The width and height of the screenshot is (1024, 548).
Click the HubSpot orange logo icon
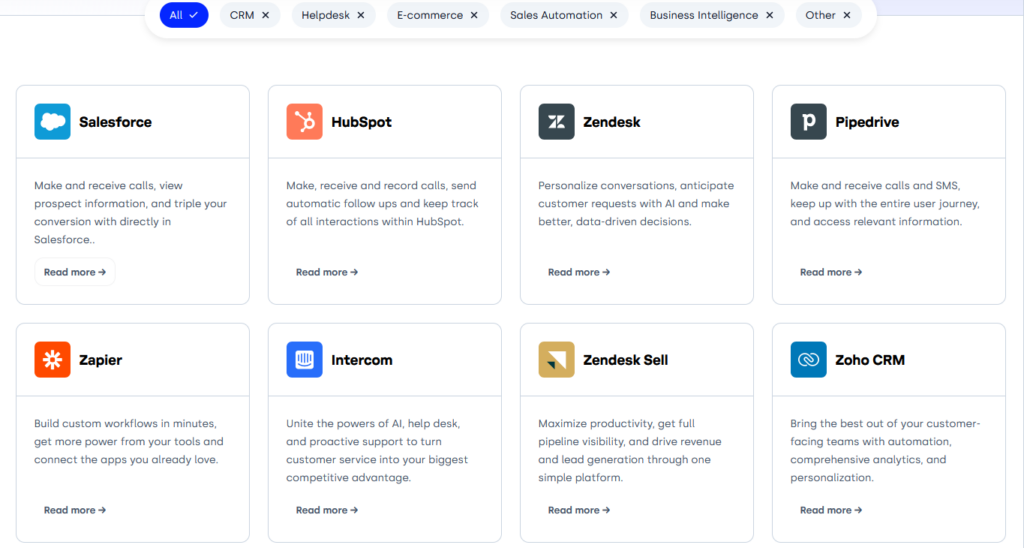coord(304,122)
